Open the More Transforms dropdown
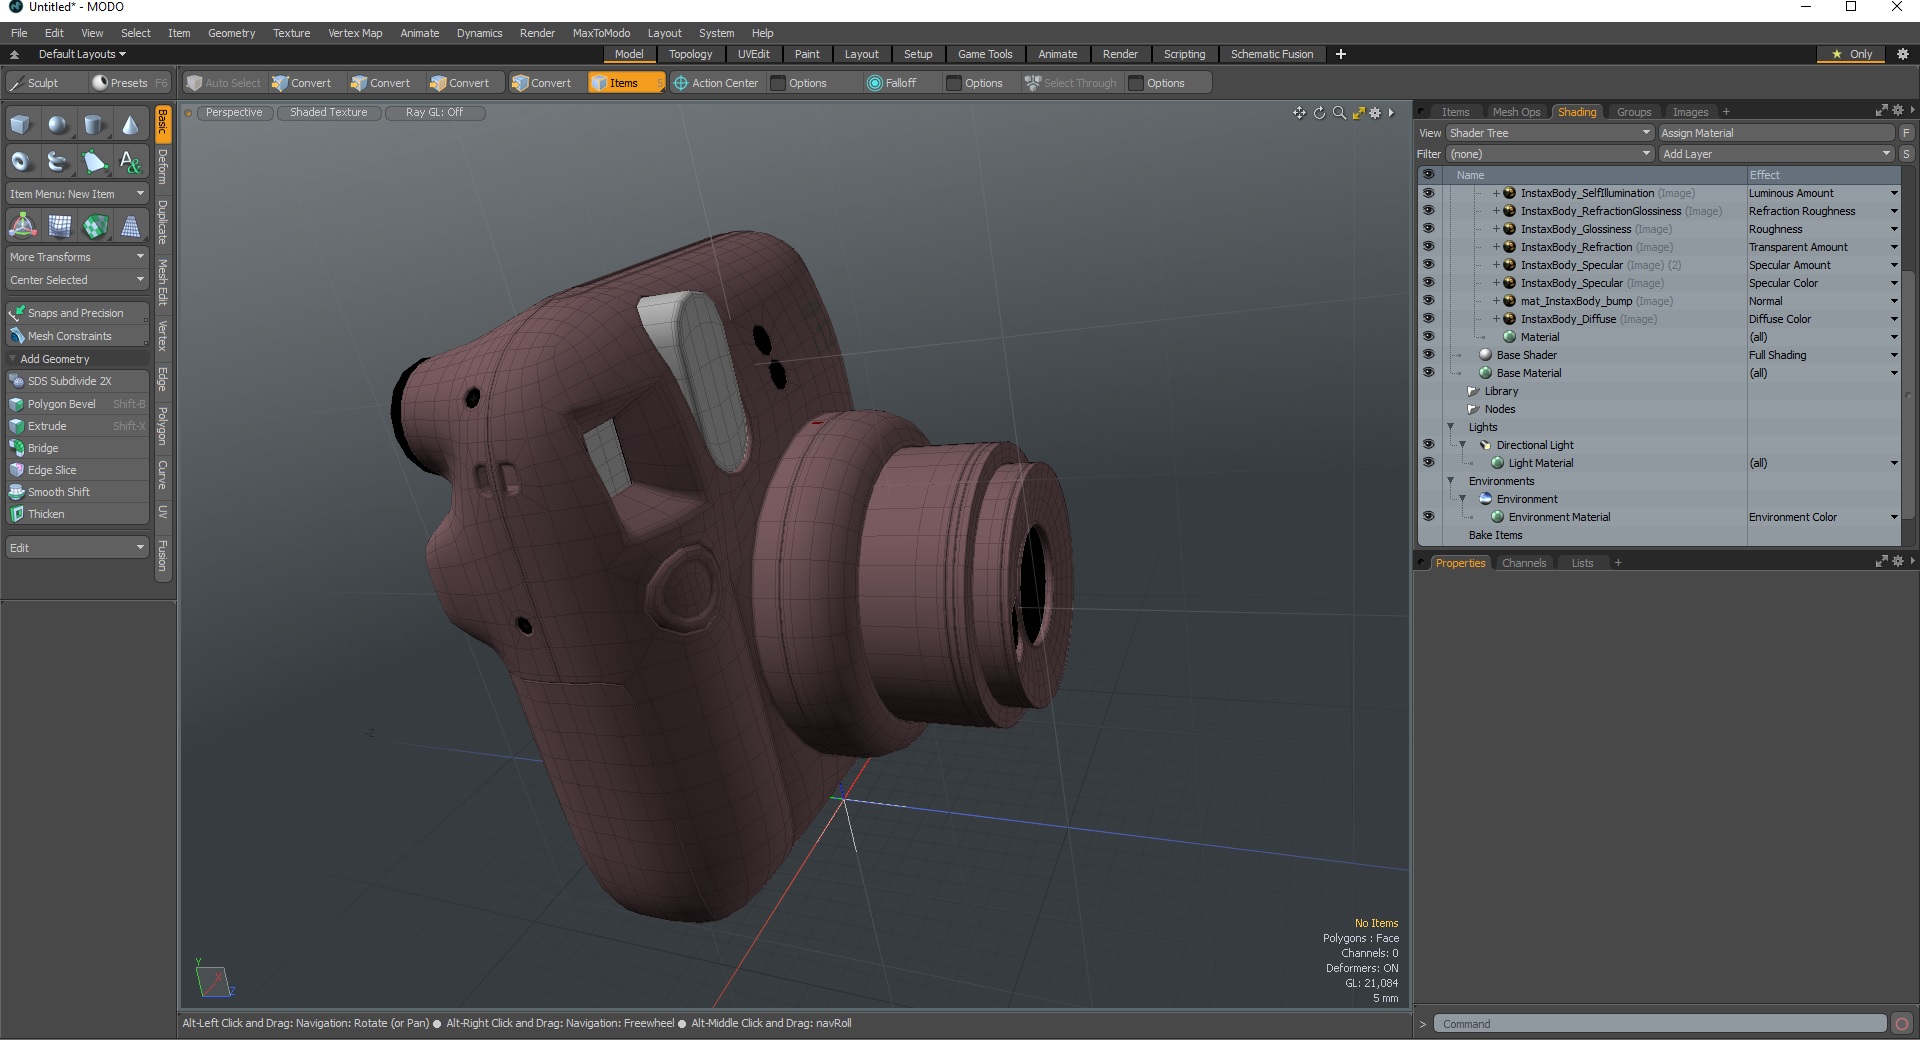 coord(78,257)
